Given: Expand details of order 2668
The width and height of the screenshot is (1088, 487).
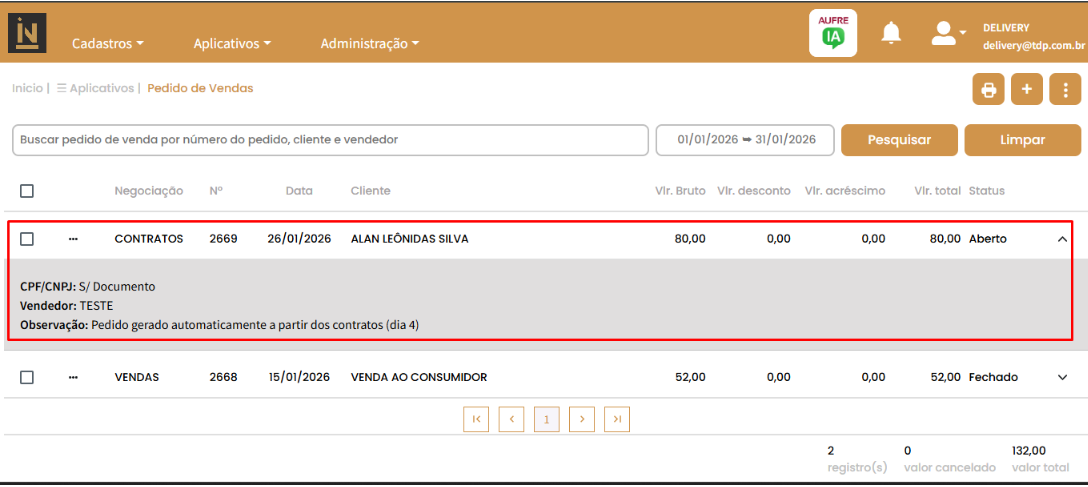Looking at the screenshot, I should (x=1062, y=377).
